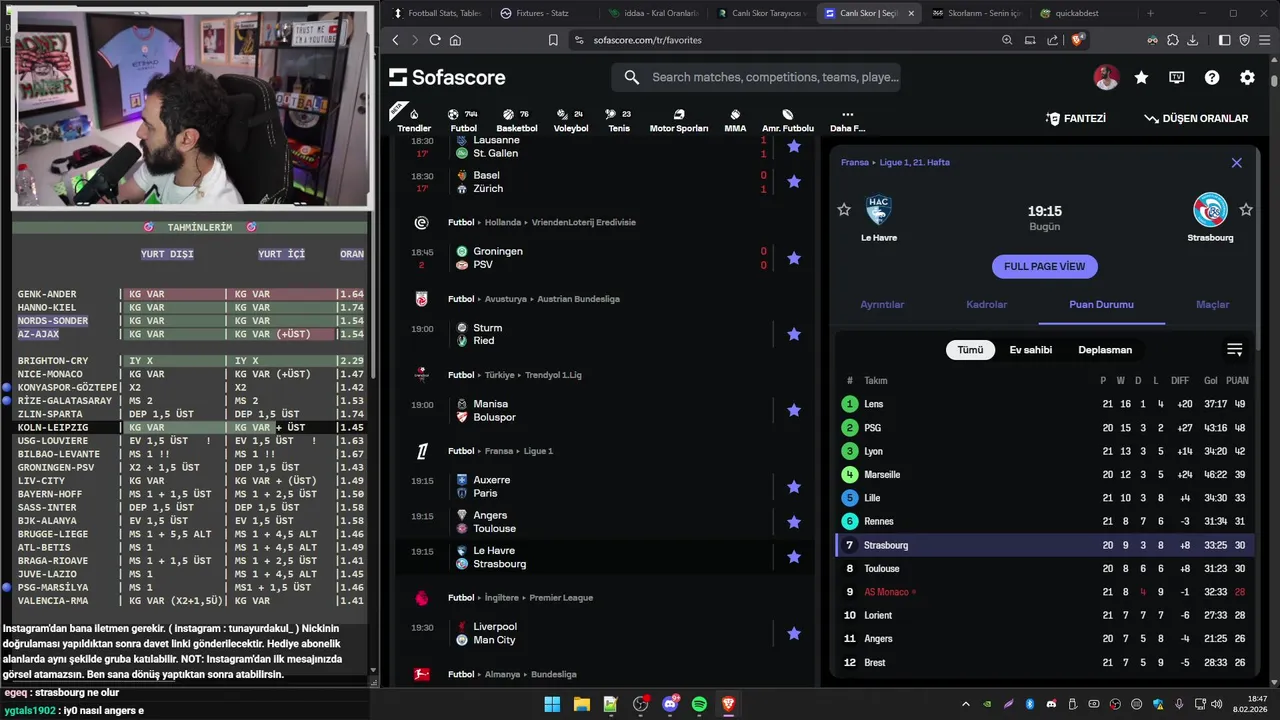This screenshot has width=1280, height=720.
Task: Toggle favorite star for Angers–Toulouse
Action: [x=794, y=522]
